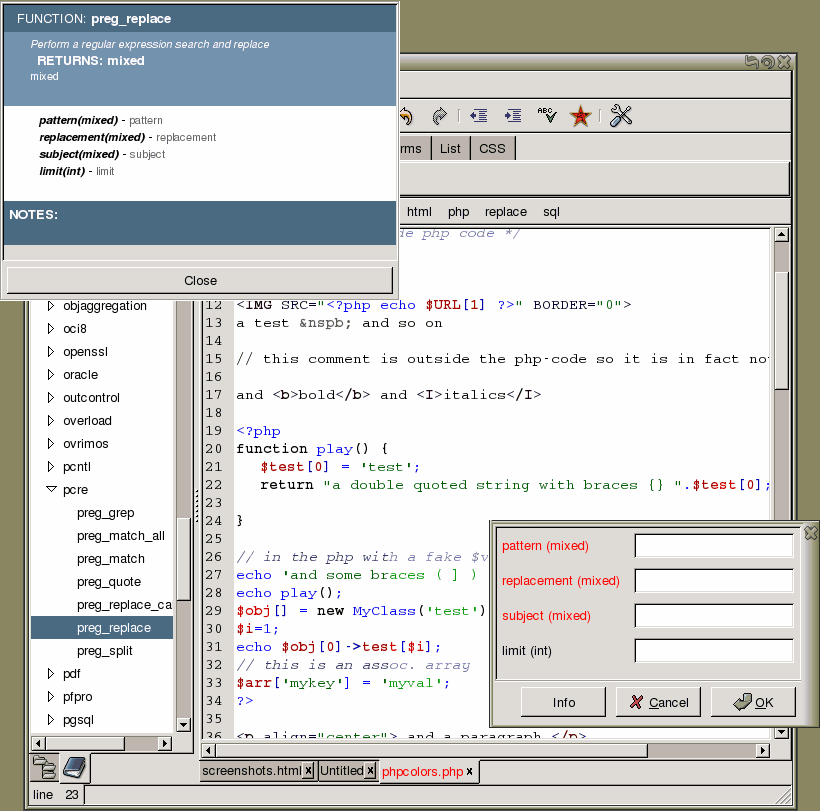Expand the pdf tree node

pyautogui.click(x=51, y=674)
